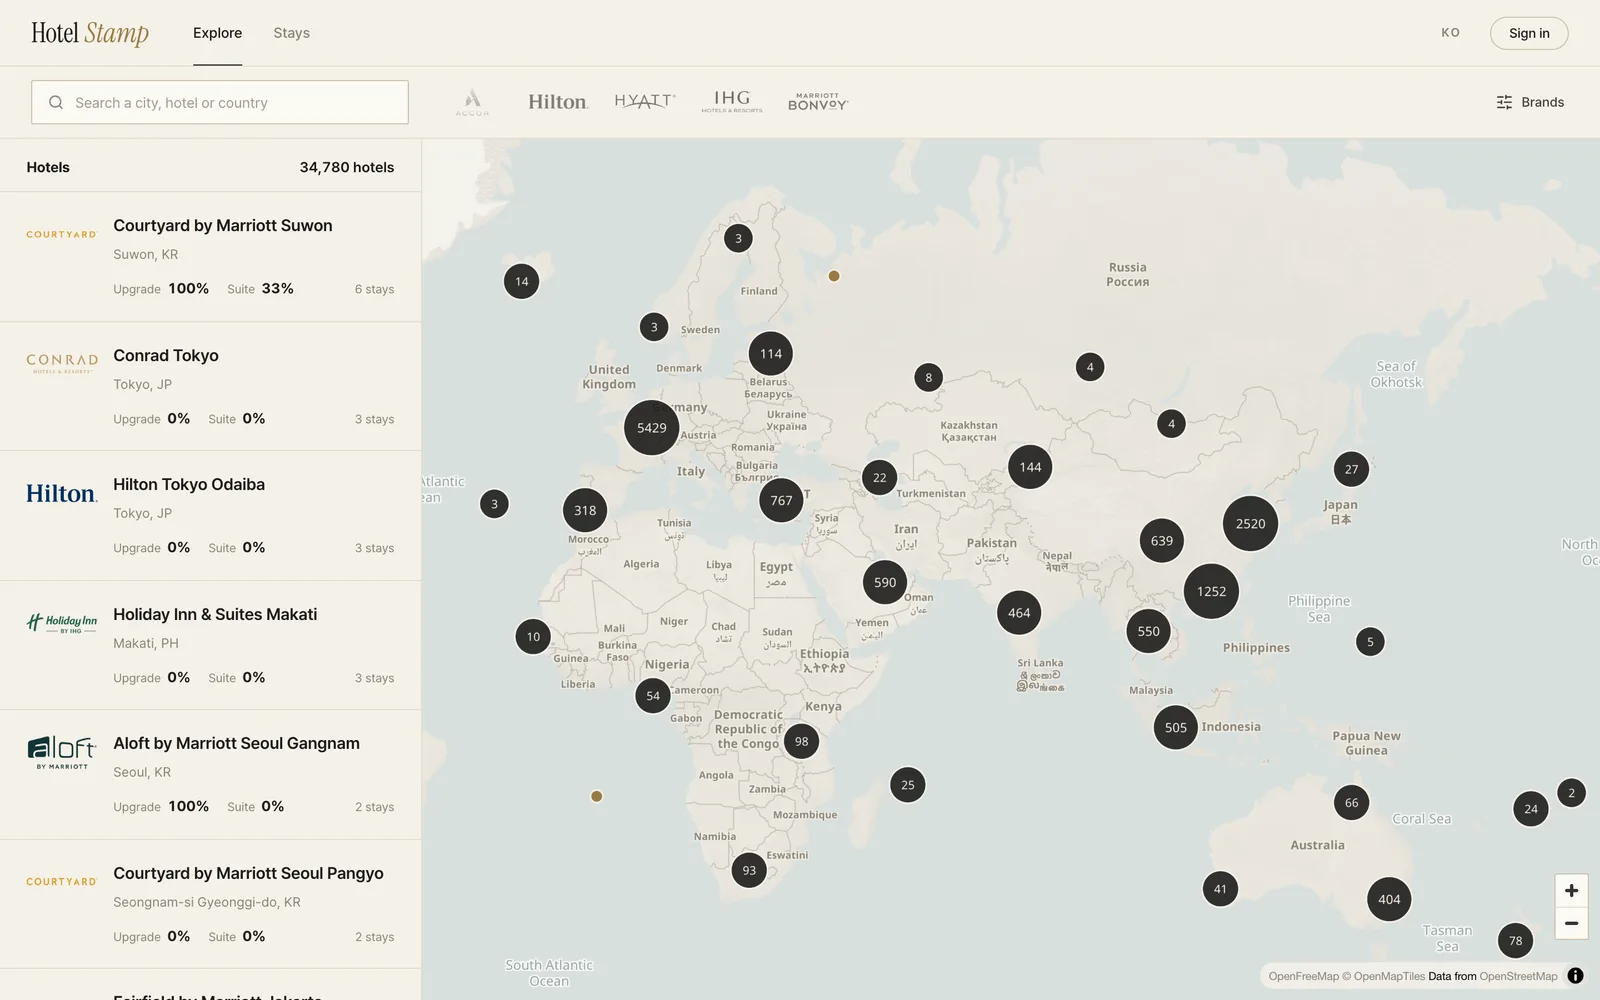Click the 505 cluster near Indonesia
1600x1000 pixels.
point(1175,727)
